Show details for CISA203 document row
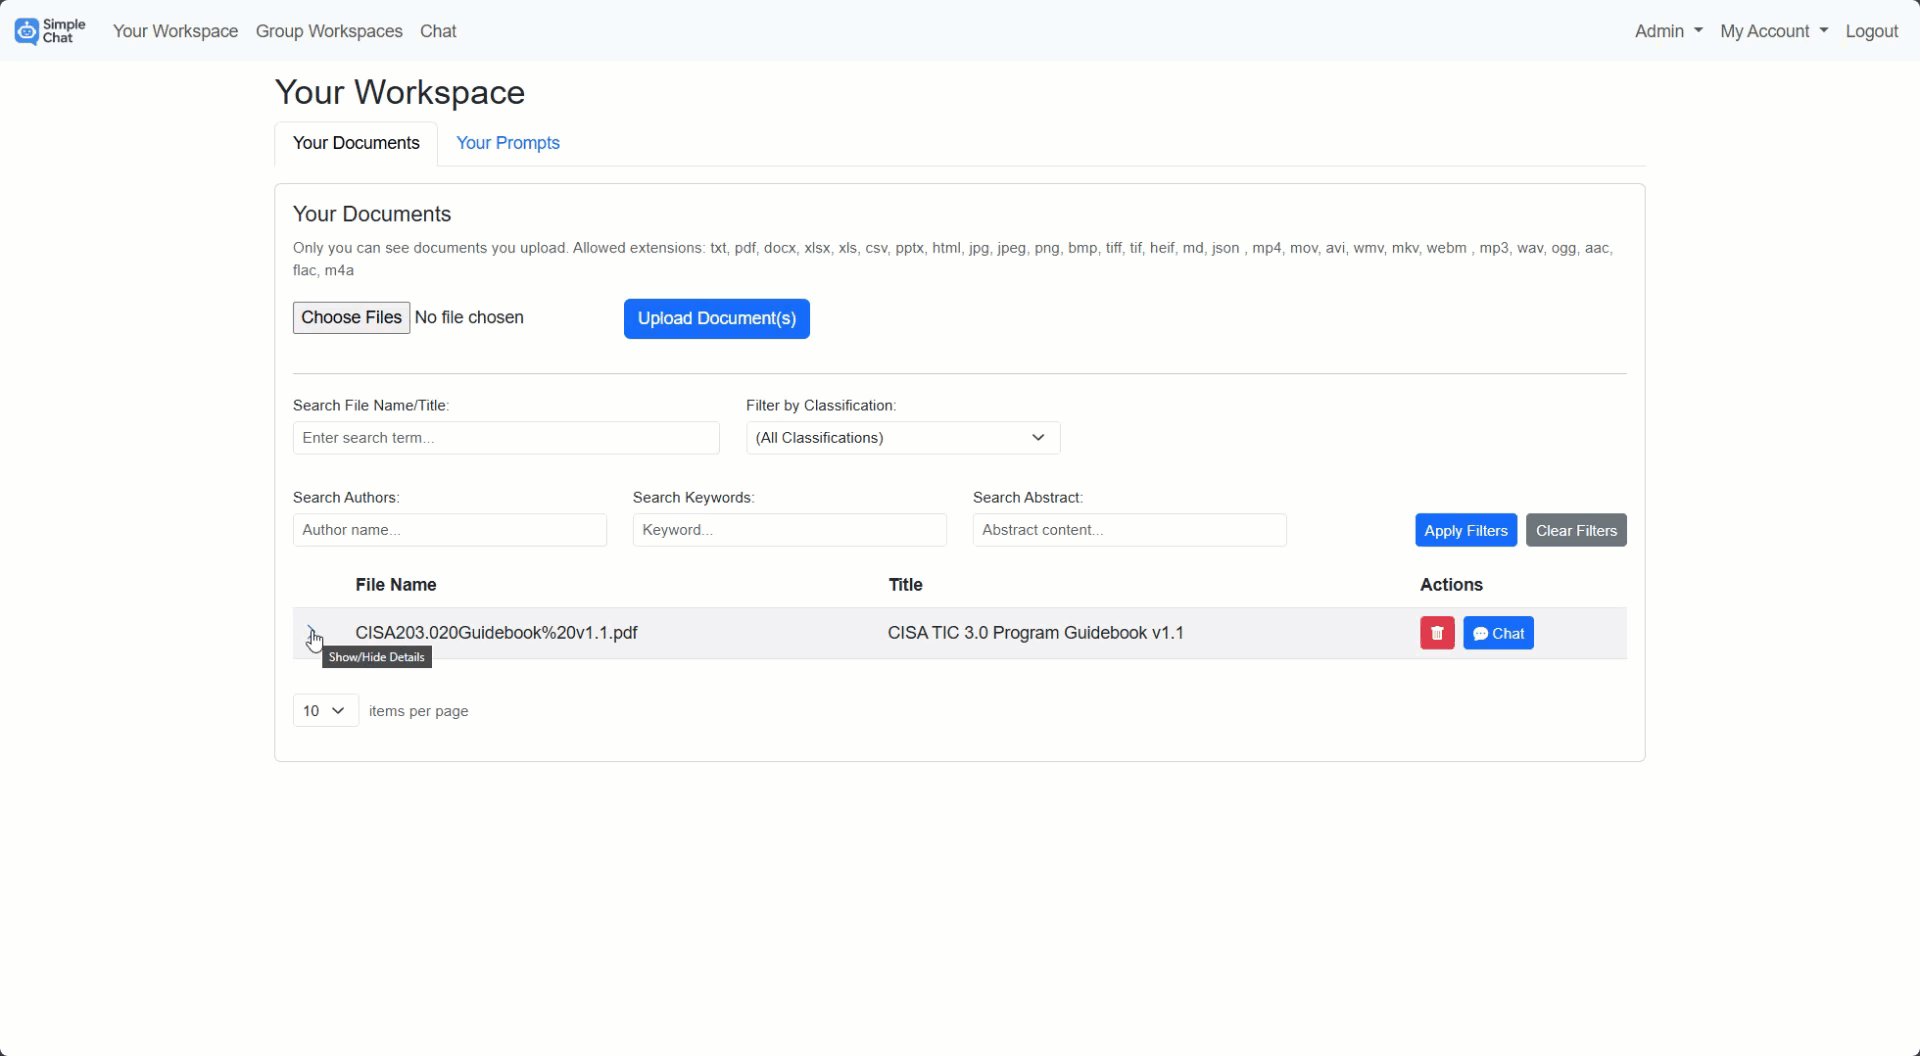1920x1056 pixels. pos(313,633)
